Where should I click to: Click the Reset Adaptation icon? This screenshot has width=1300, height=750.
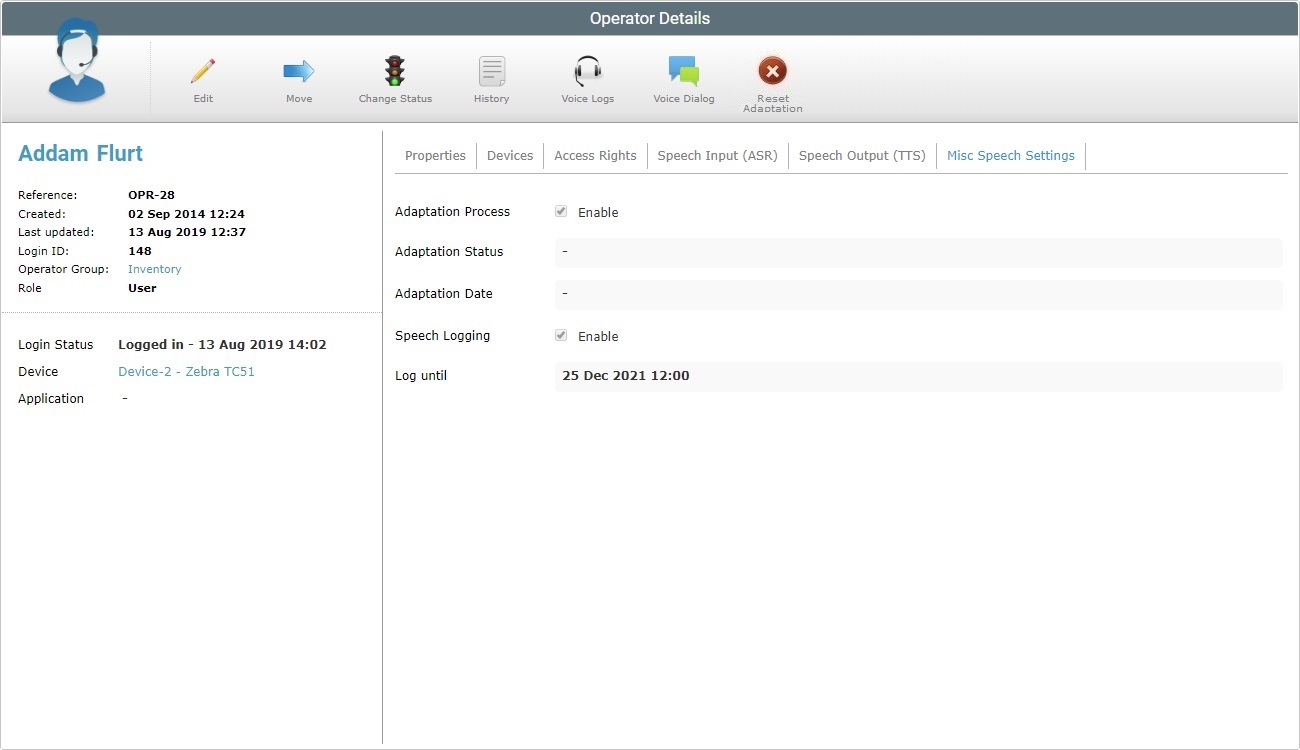pyautogui.click(x=772, y=72)
